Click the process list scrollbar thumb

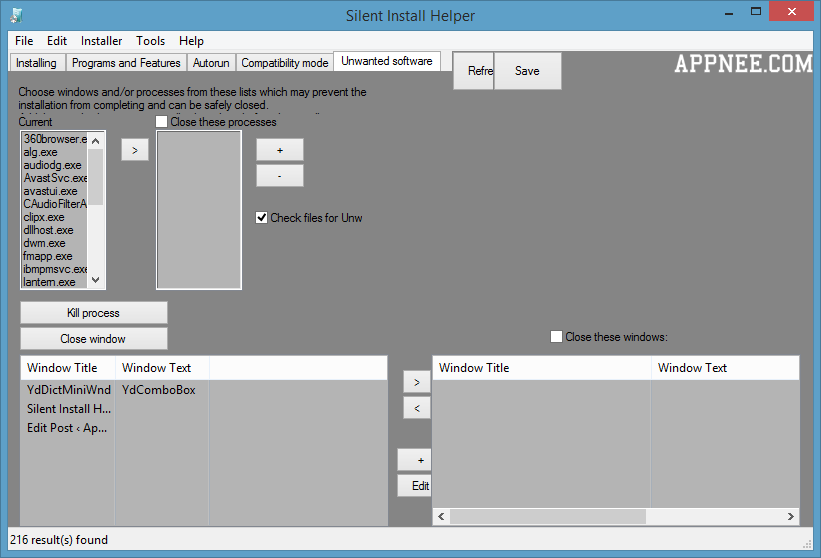point(95,177)
